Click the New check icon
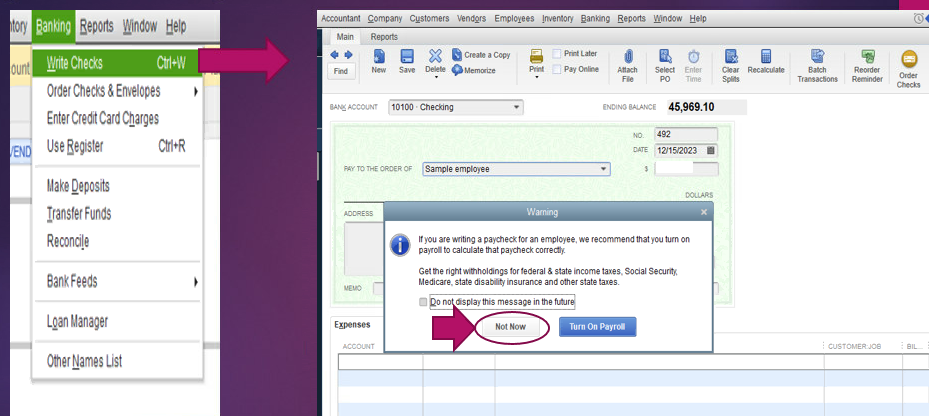Viewport: 929px width, 416px height. tap(379, 56)
